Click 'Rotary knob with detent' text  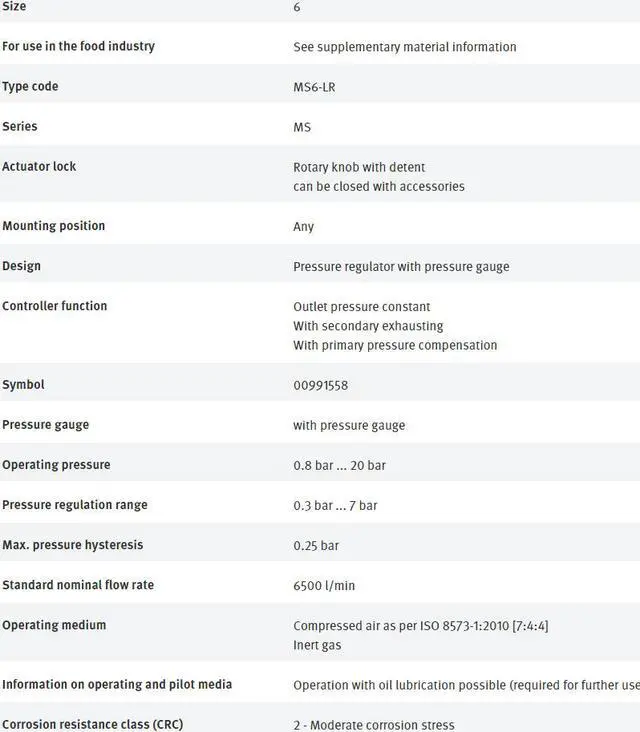pos(358,167)
